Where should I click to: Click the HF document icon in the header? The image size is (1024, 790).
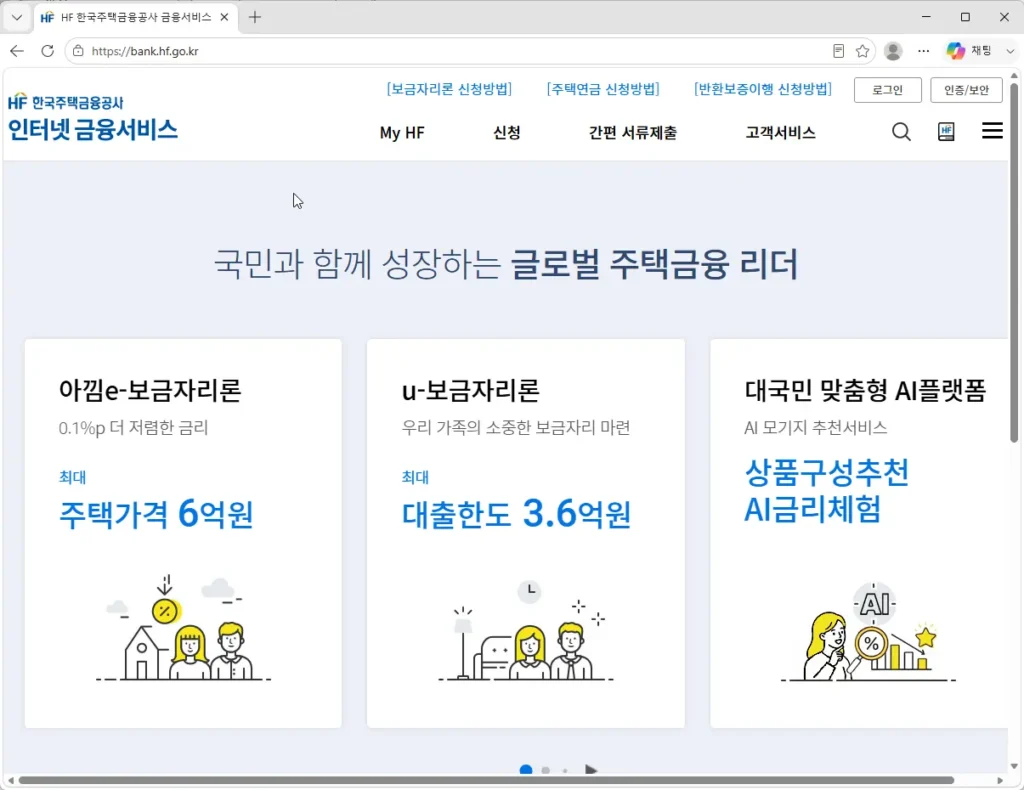tap(946, 132)
